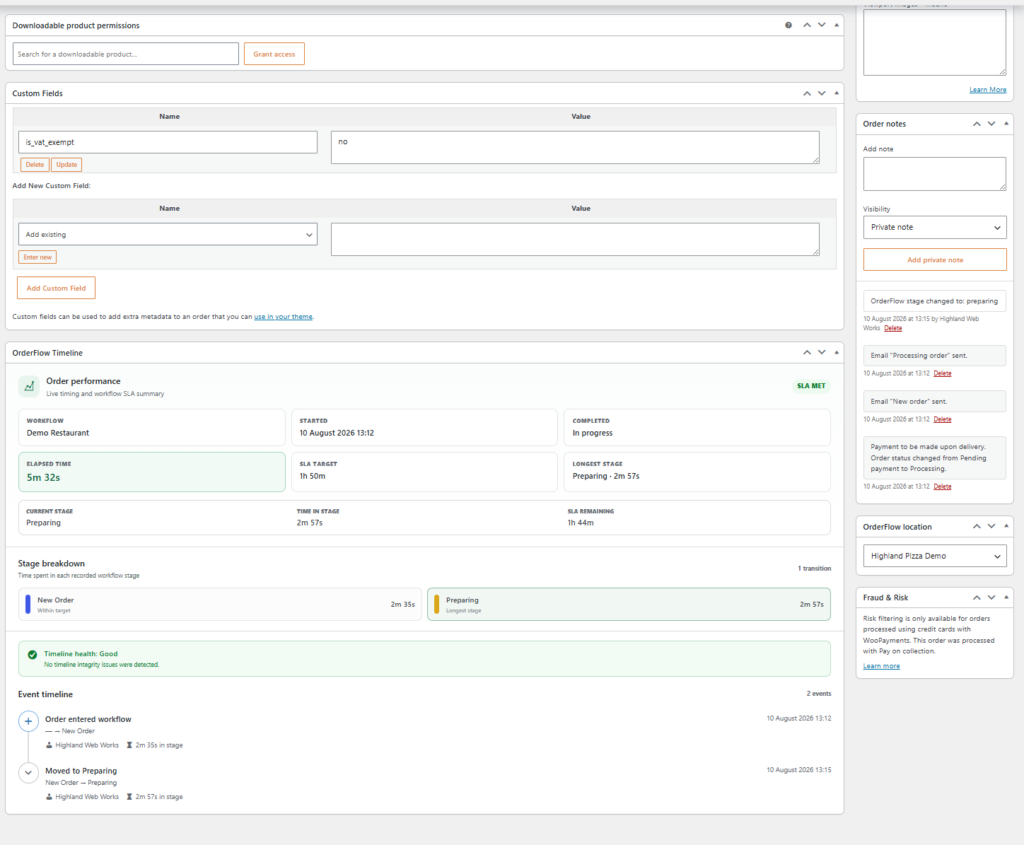This screenshot has height=845, width=1024.
Task: Click the Timeline health green check icon
Action: 32,654
